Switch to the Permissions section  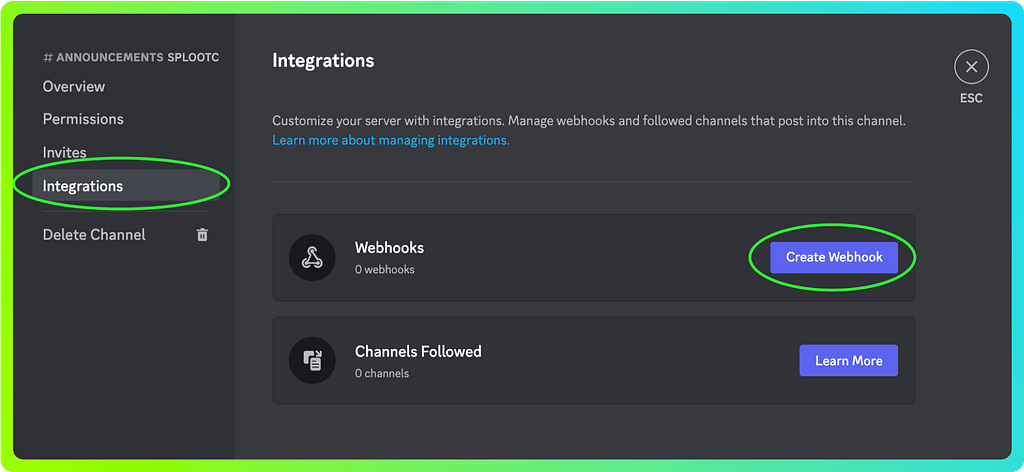click(83, 119)
